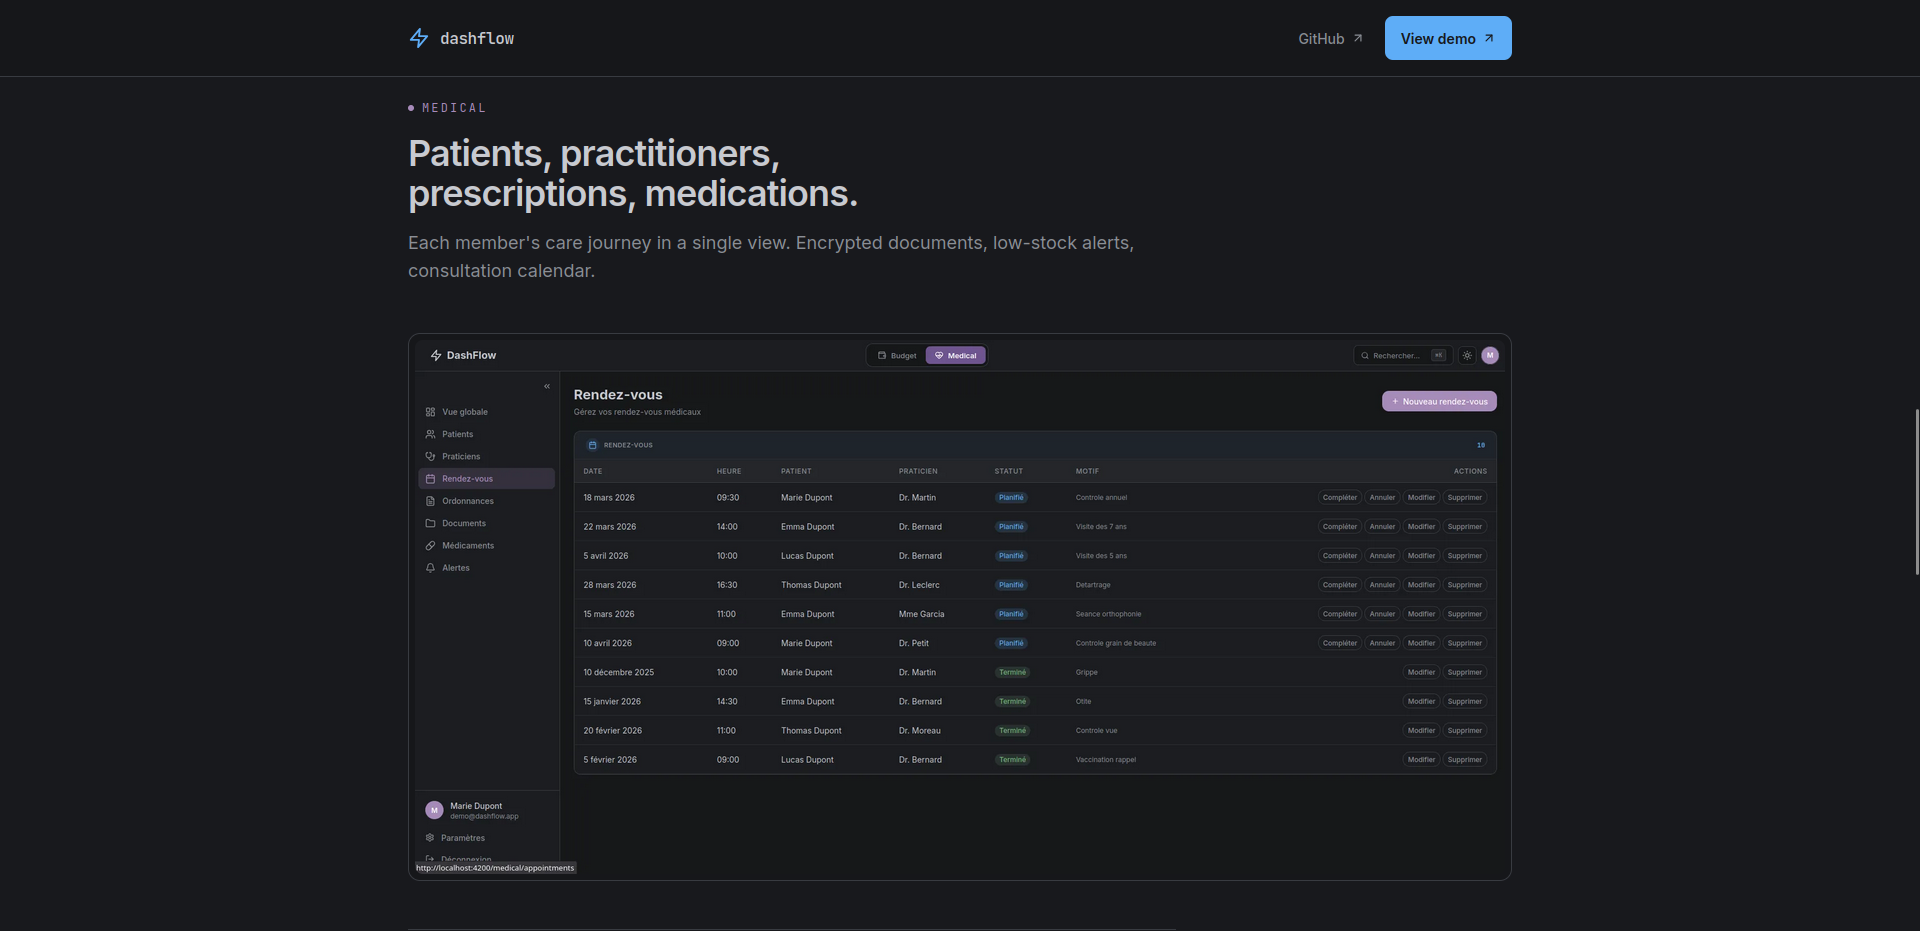Click the page vertical scrollbar thumb
Image resolution: width=1920 pixels, height=931 pixels.
coord(1916,491)
